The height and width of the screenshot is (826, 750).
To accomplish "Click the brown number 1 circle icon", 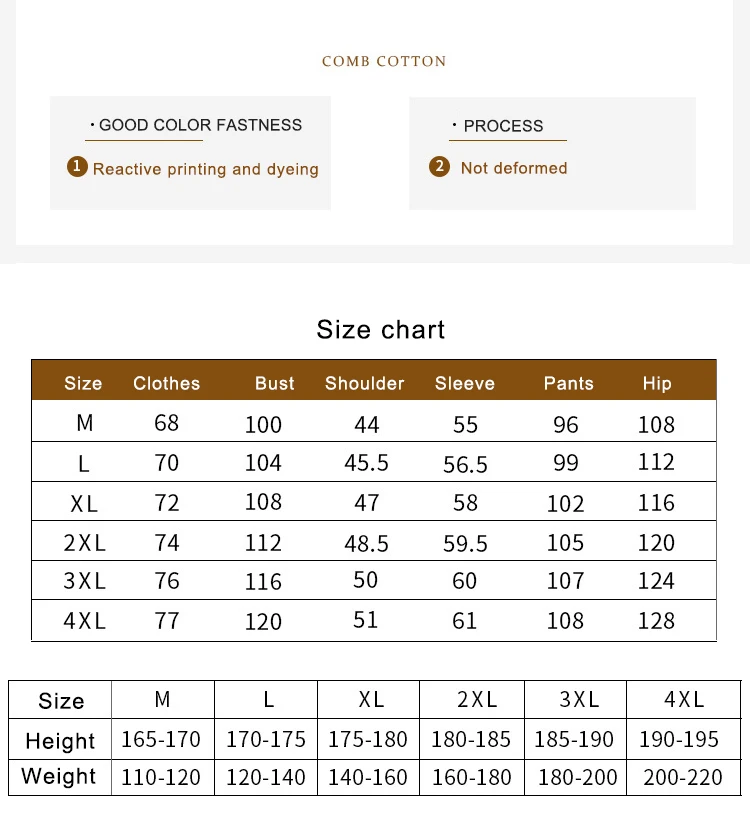I will pyautogui.click(x=77, y=167).
